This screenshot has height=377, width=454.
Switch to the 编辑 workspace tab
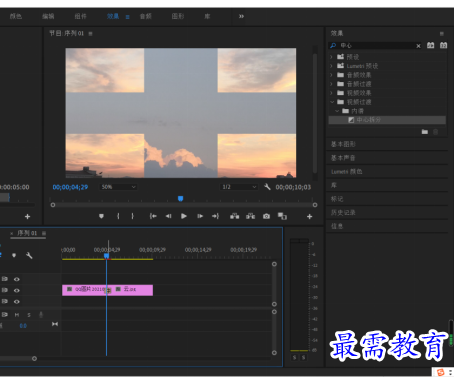(48, 16)
